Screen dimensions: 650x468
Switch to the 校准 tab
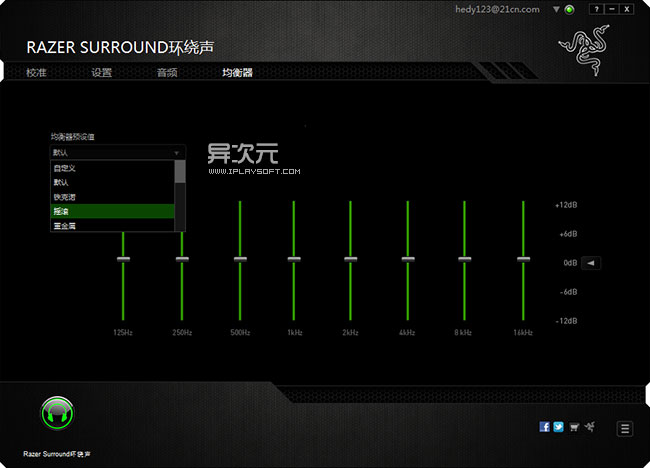point(36,73)
